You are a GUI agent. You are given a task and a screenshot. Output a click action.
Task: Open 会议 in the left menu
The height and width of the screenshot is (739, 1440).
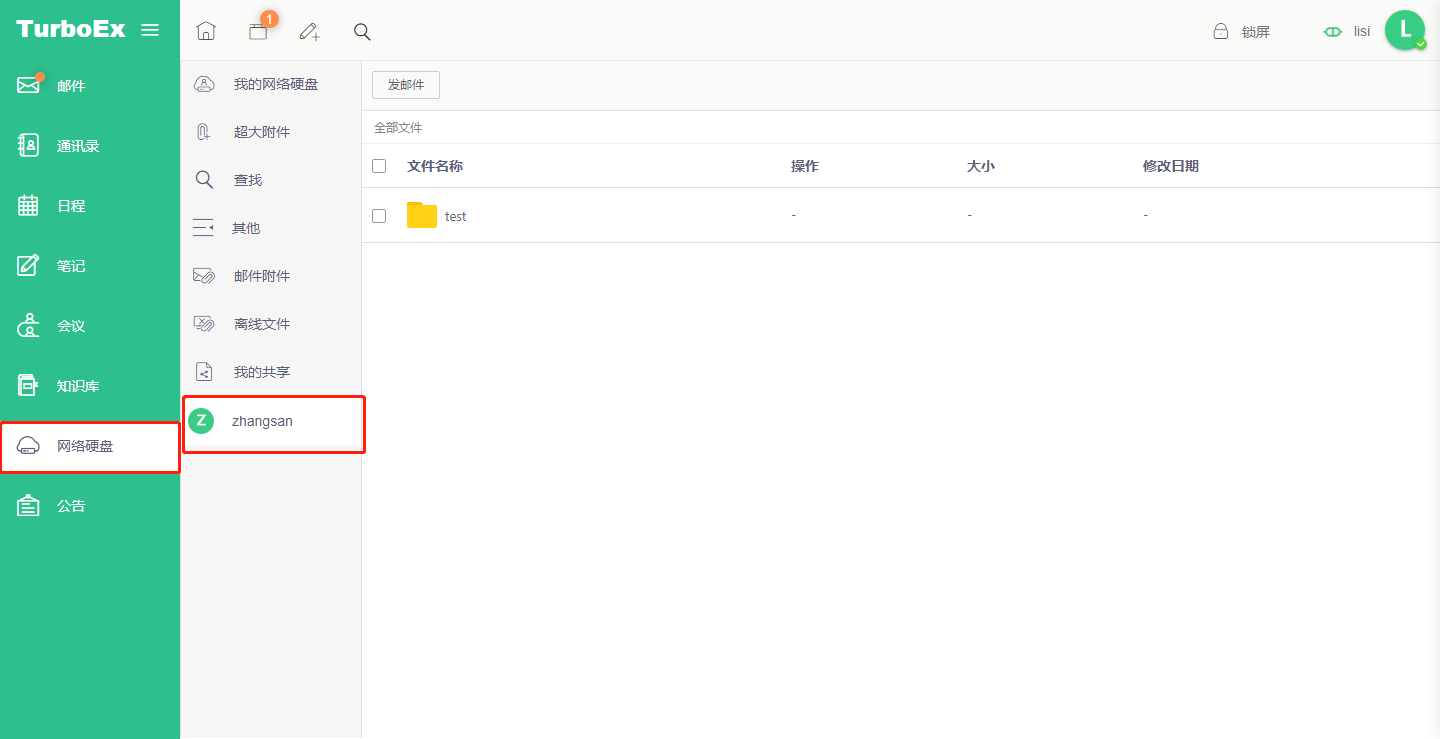[90, 326]
